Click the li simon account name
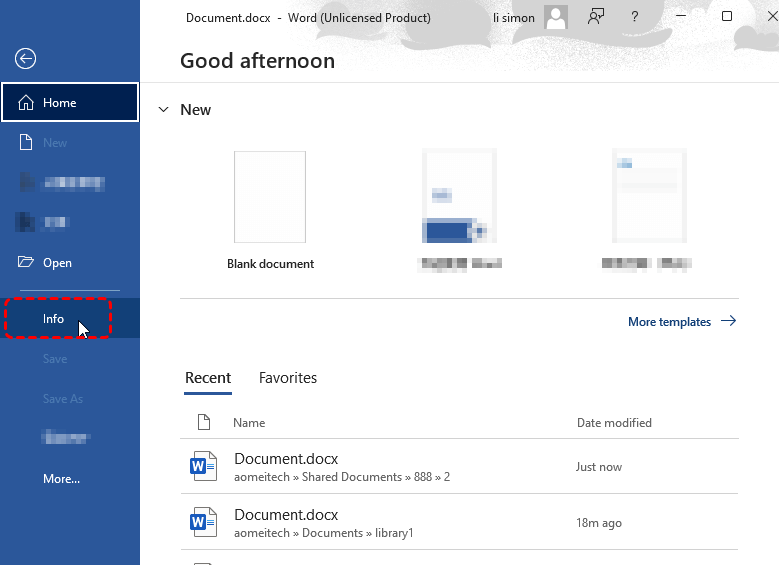Viewport: 779px width, 565px height. (514, 18)
